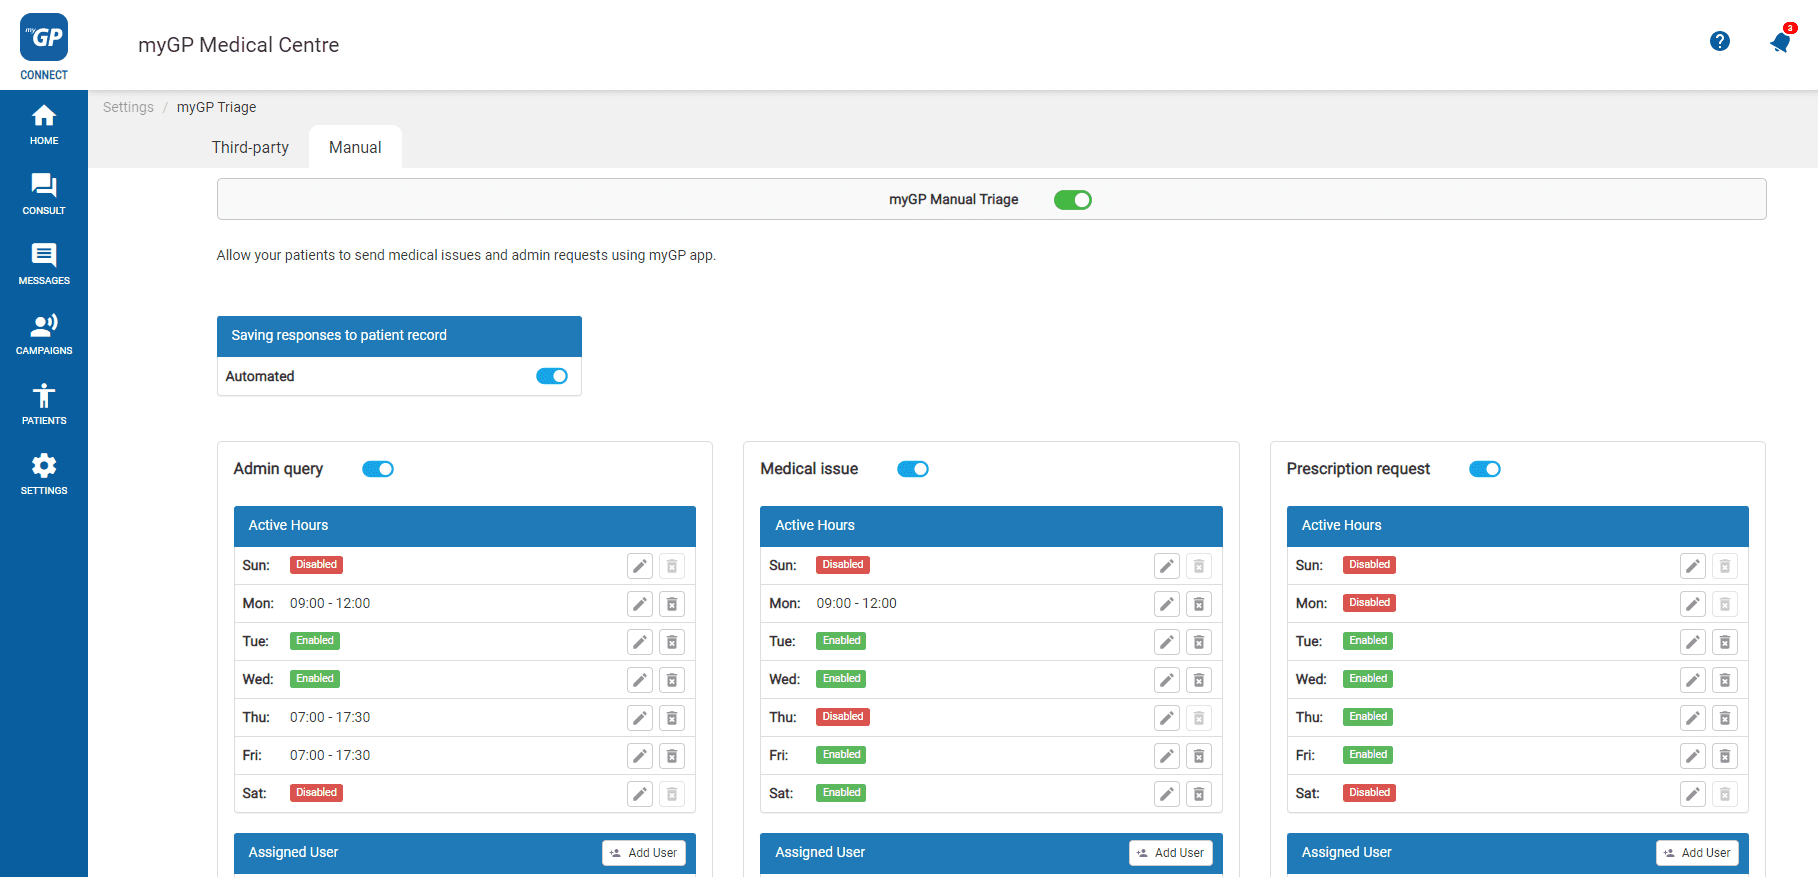Edit Admin query Saturday hours
This screenshot has height=877, width=1818.
(640, 794)
